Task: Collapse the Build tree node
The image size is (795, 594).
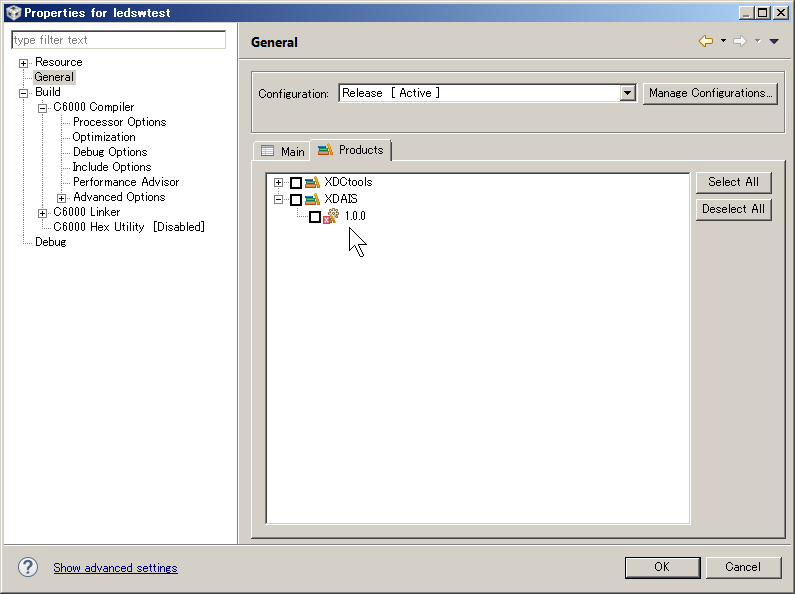Action: (23, 93)
